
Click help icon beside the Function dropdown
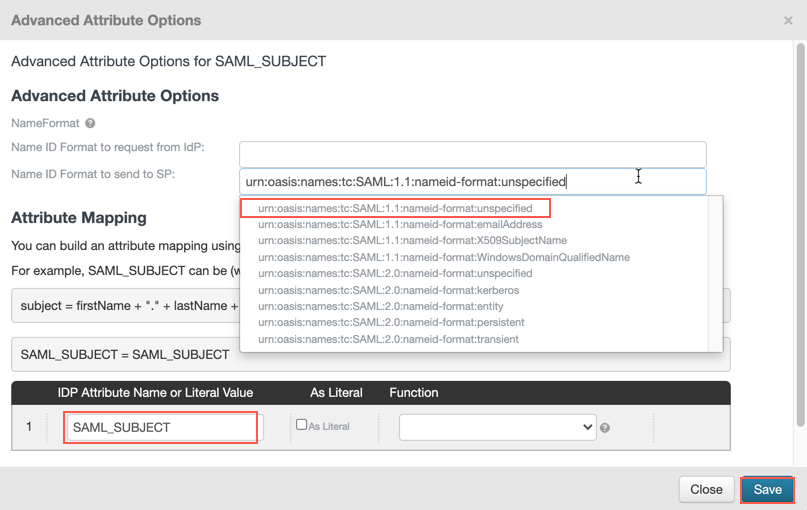coord(605,428)
